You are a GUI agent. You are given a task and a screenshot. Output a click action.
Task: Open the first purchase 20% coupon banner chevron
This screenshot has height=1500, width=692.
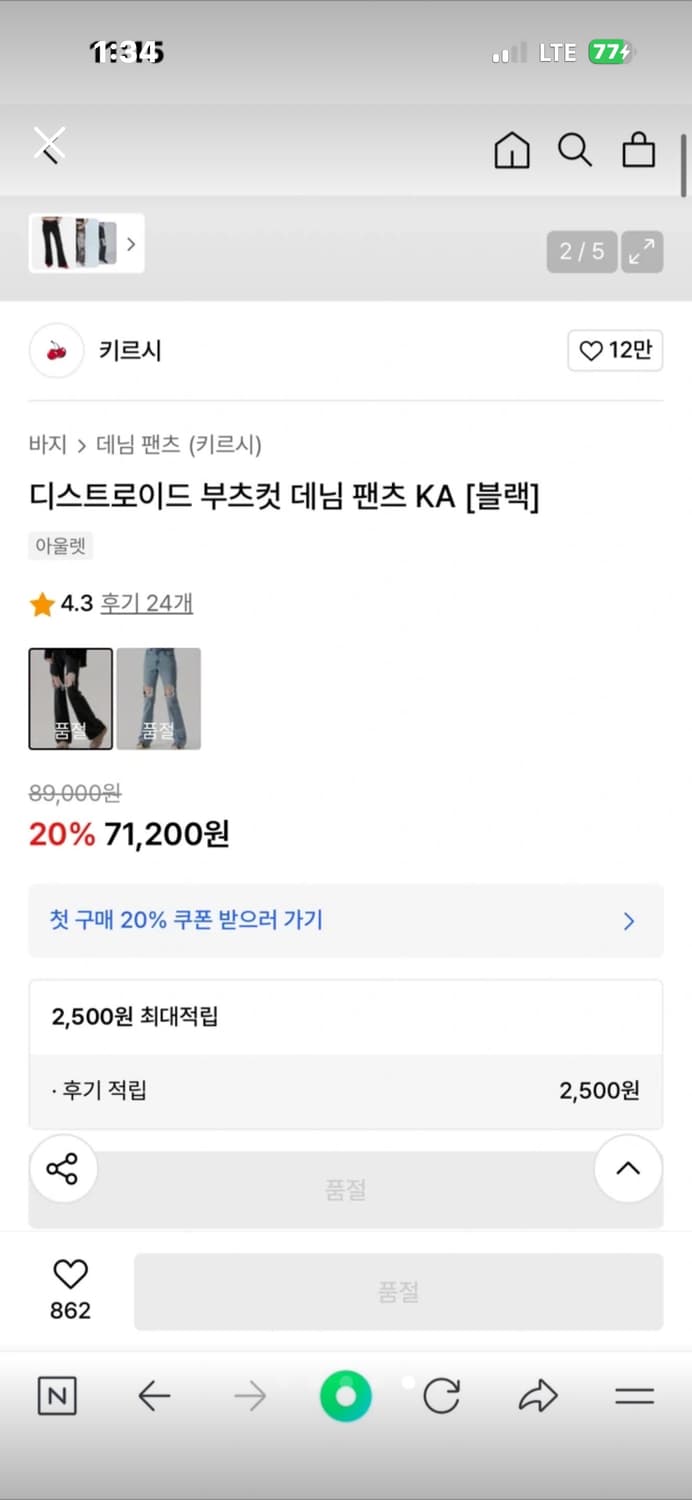click(x=628, y=921)
